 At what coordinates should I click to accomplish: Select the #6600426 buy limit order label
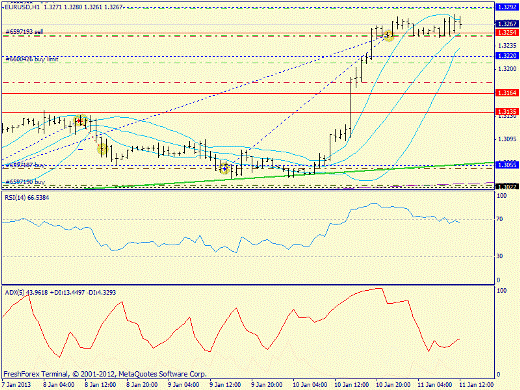[32, 59]
